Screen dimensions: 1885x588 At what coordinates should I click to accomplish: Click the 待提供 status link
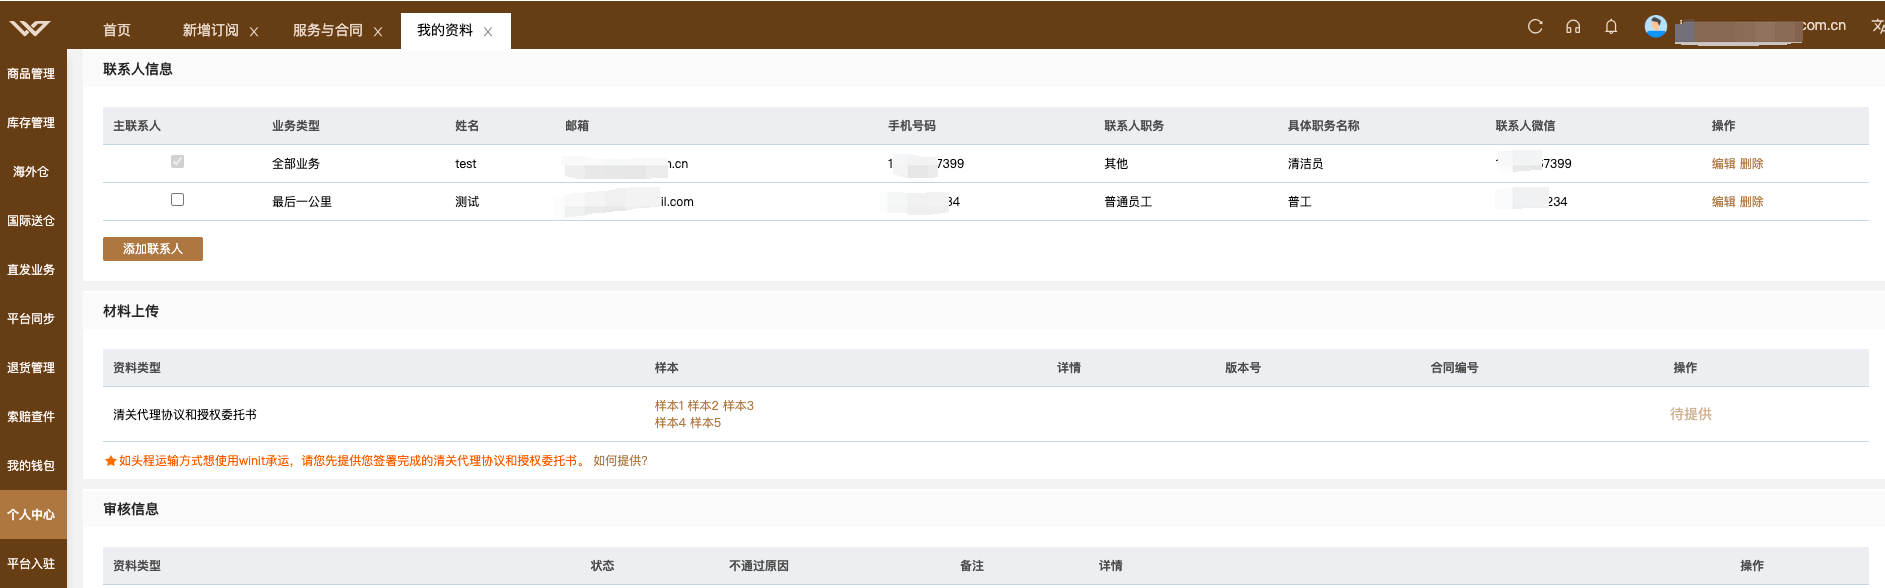(1691, 414)
